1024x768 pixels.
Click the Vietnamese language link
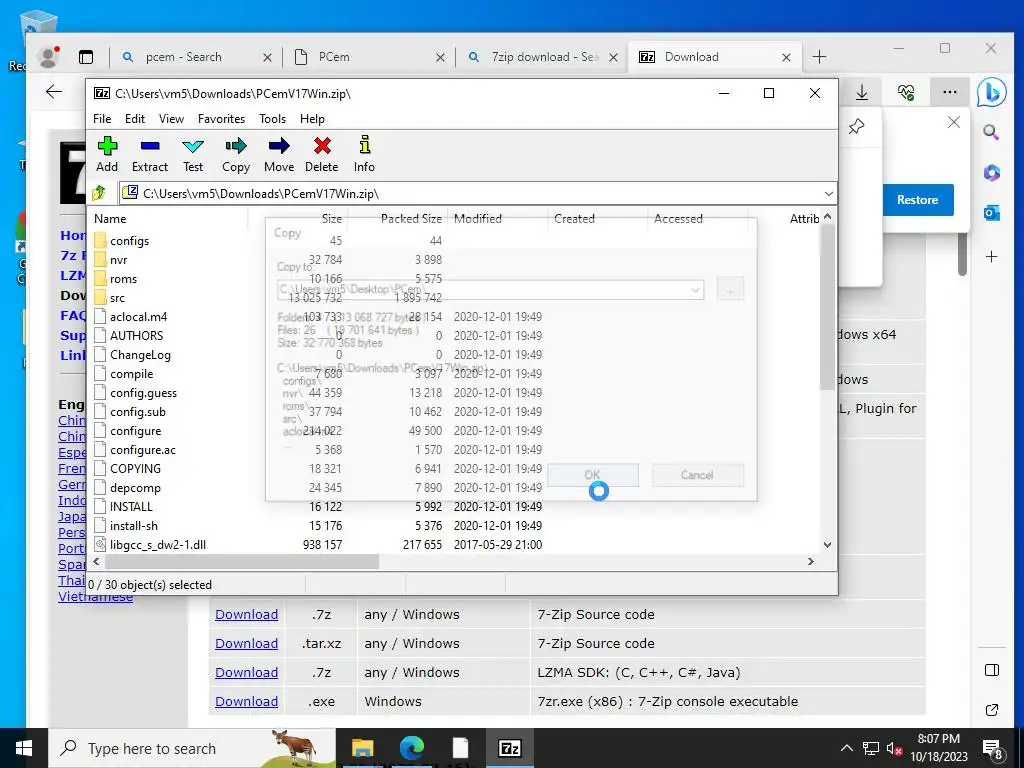(x=95, y=597)
